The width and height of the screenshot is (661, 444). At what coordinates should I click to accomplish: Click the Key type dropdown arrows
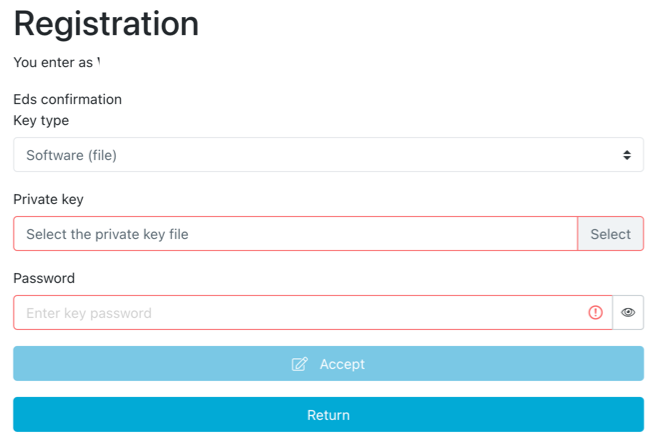(627, 155)
